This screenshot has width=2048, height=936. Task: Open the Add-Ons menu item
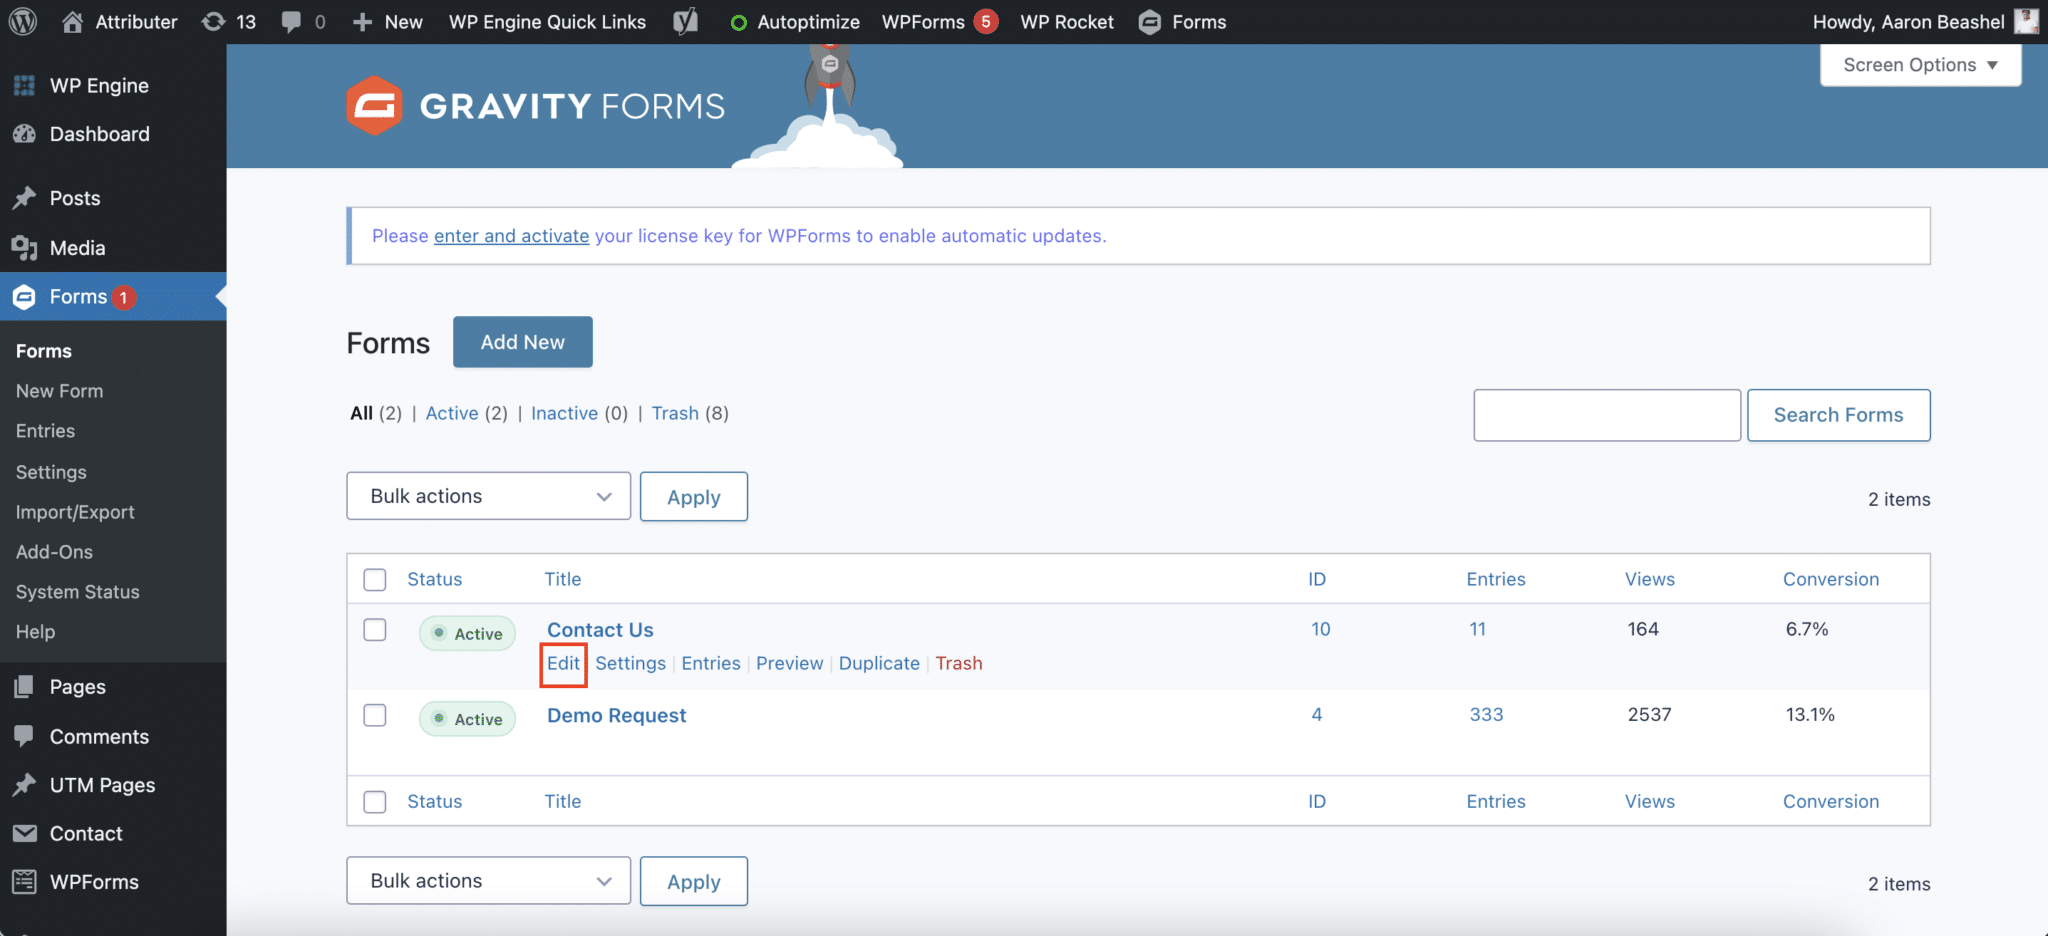pyautogui.click(x=54, y=551)
